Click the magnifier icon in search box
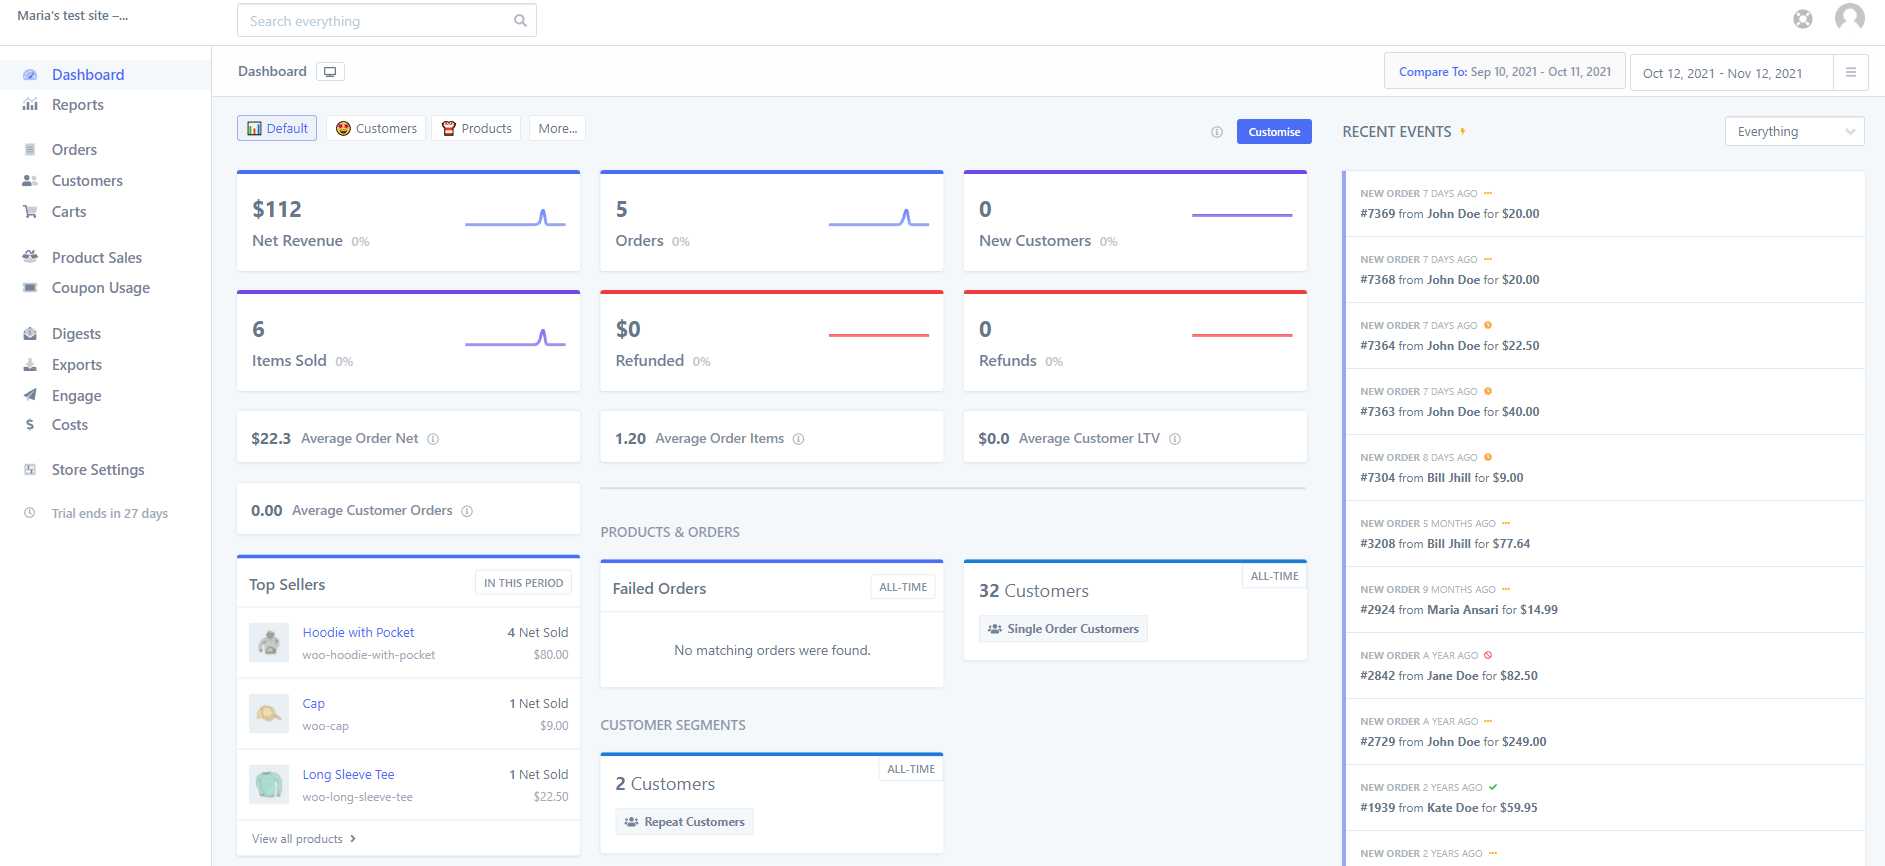 tap(520, 21)
